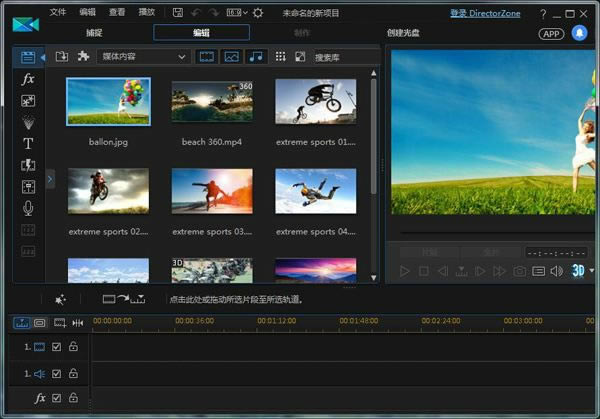The width and height of the screenshot is (600, 419).
Task: Expand the collapsed side panel arrow
Action: pyautogui.click(x=50, y=179)
